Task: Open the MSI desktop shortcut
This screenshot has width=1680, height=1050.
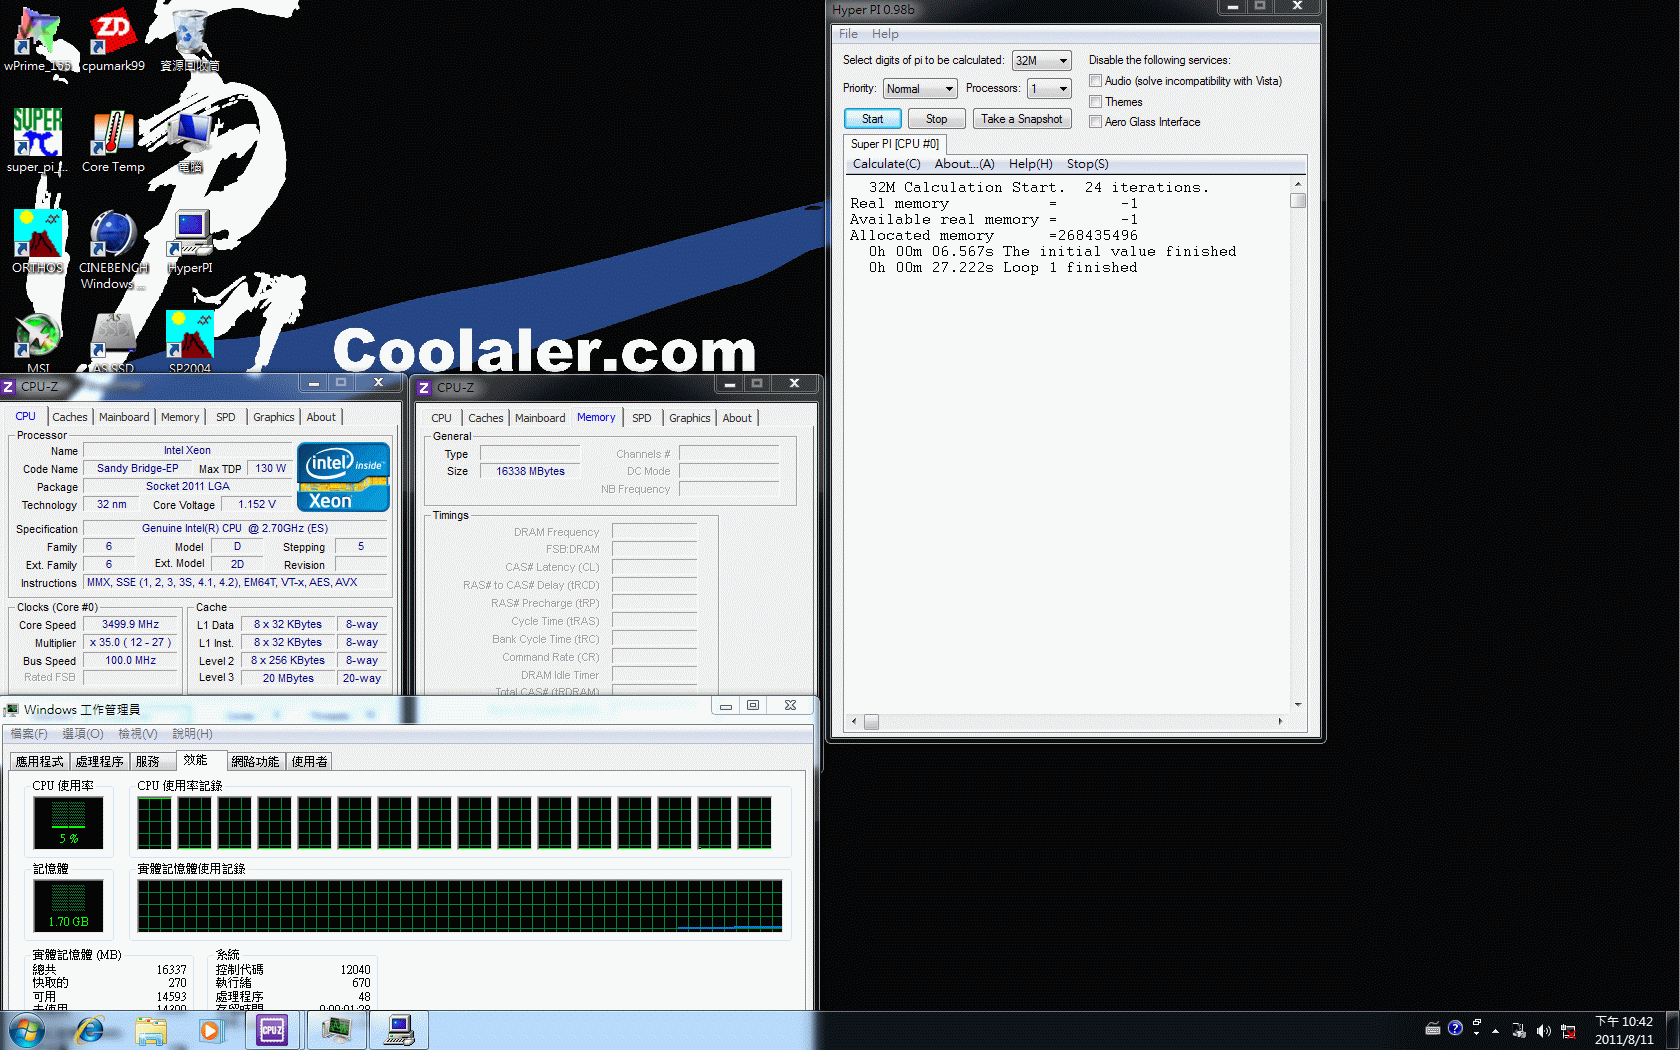Action: tap(38, 342)
